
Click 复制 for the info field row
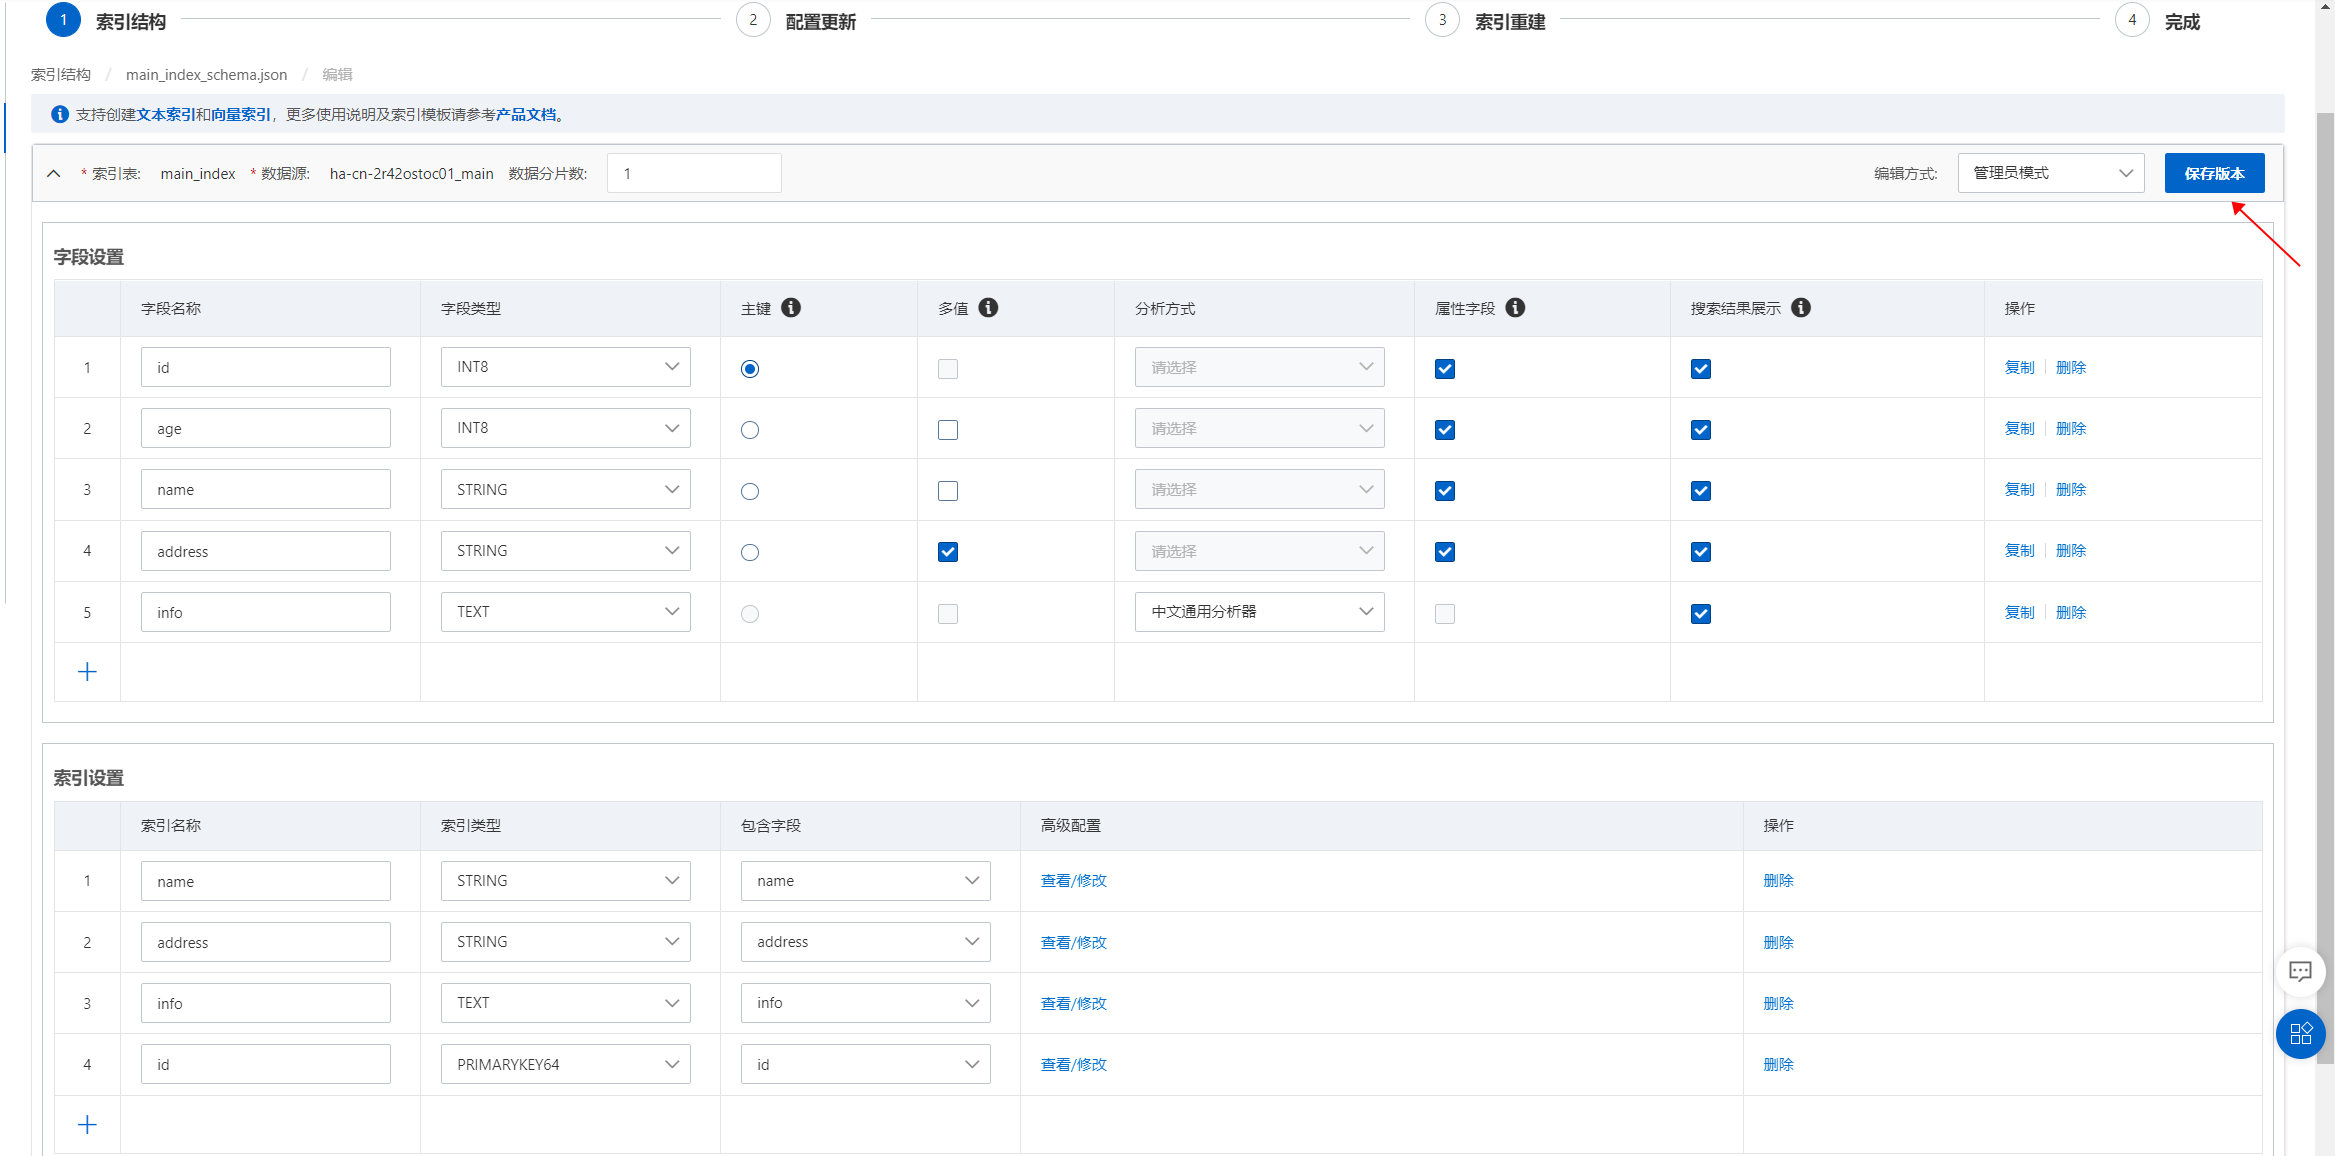click(2019, 613)
